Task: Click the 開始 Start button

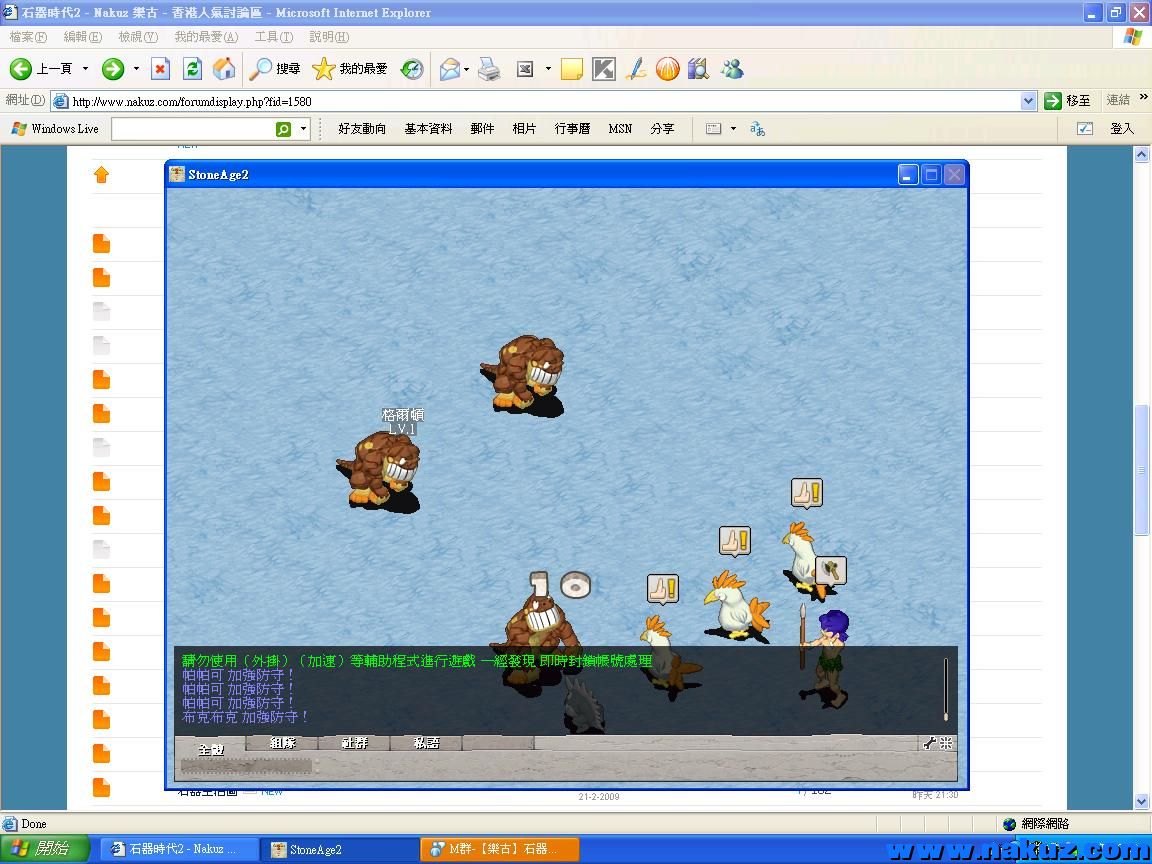Action: coord(44,849)
